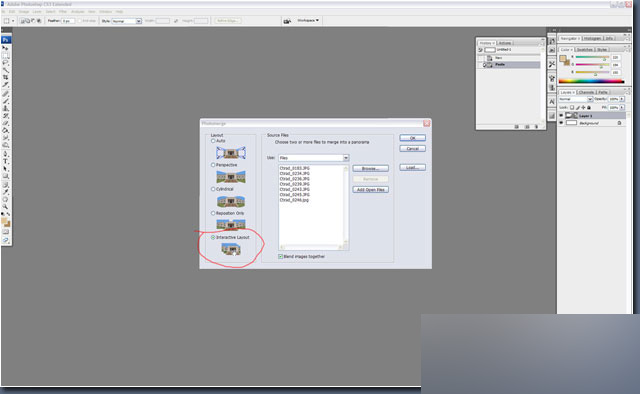Click Cancel in the Photomerge dialog
Image resolution: width=640 pixels, height=394 pixels.
[x=412, y=149]
